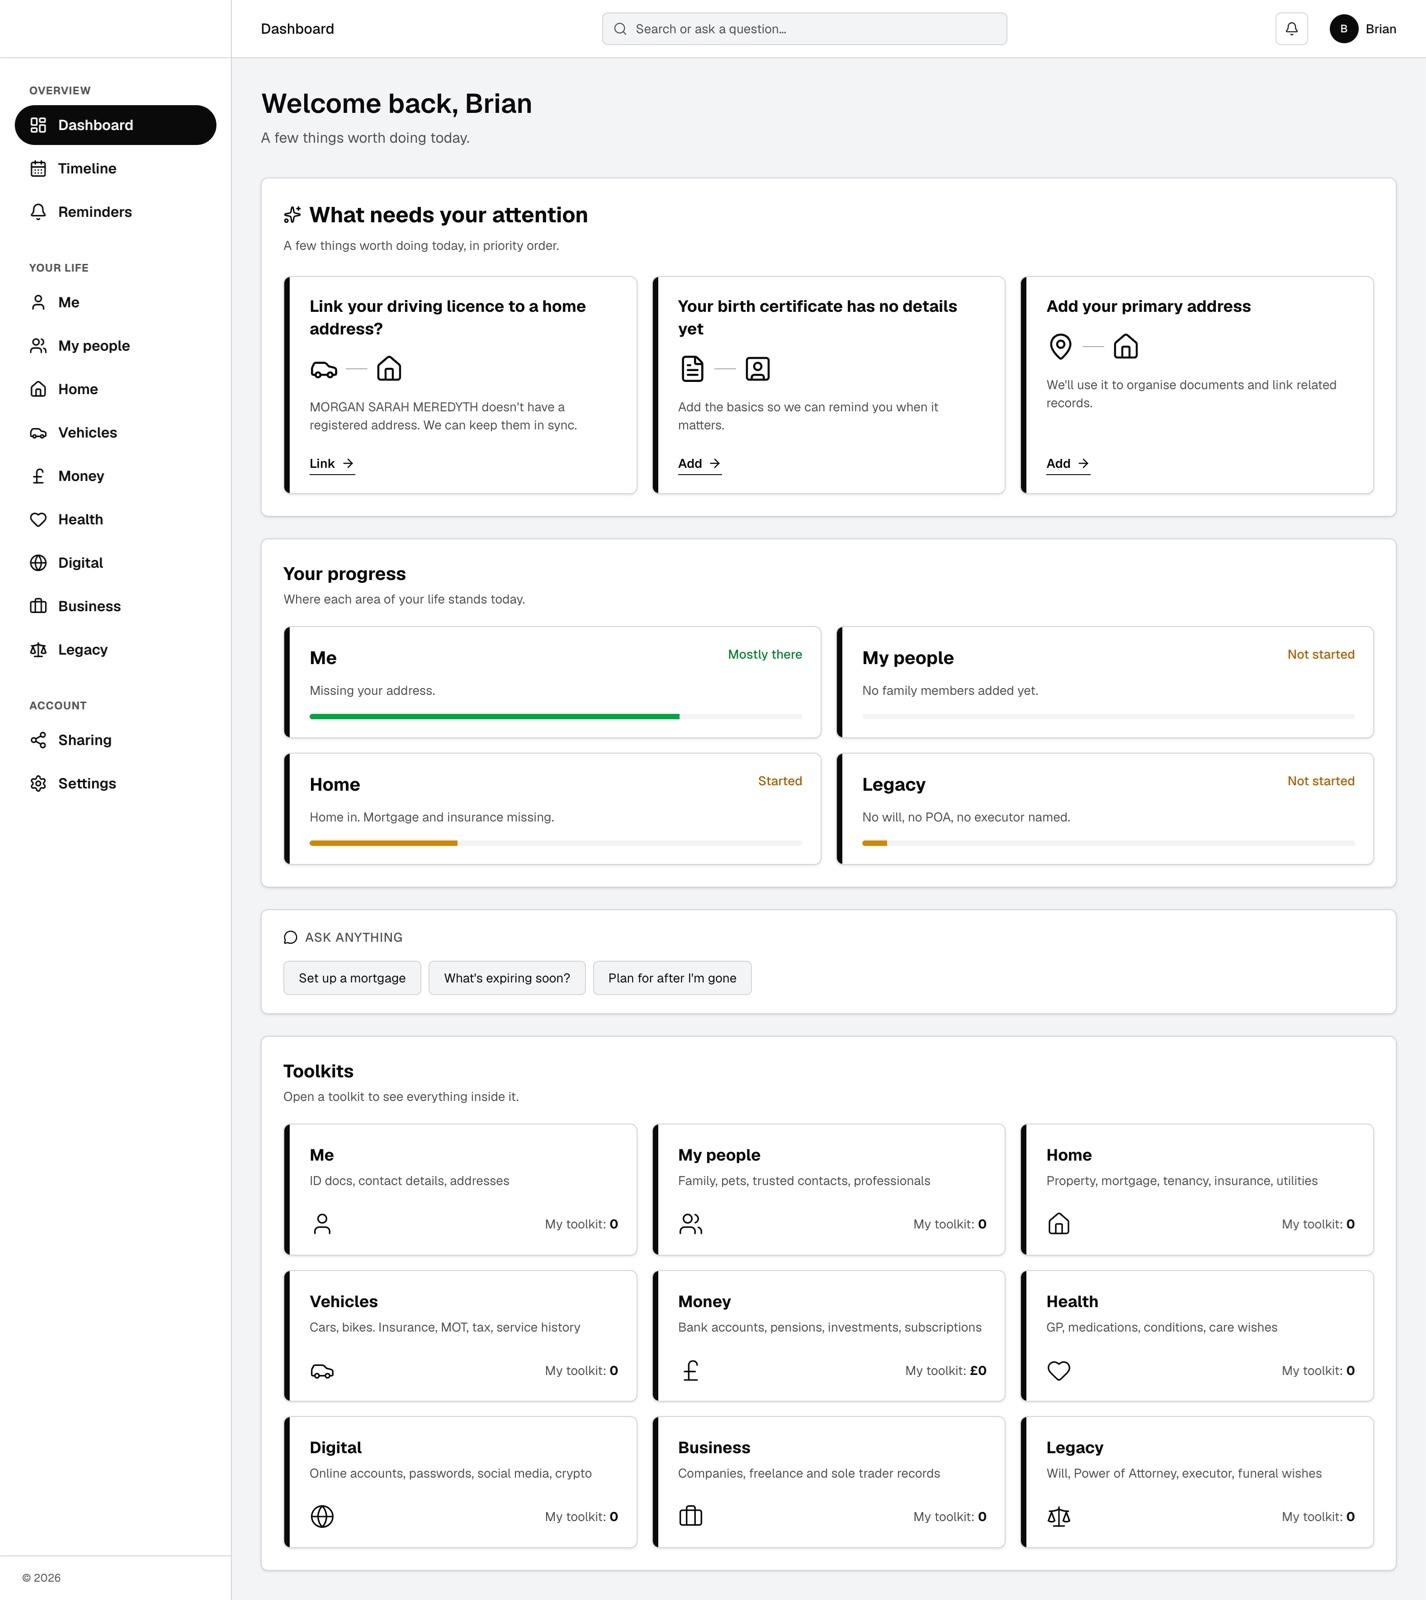This screenshot has height=1600, width=1426.
Task: Click the globe icon in Digital toolkit card
Action: pyautogui.click(x=322, y=1517)
